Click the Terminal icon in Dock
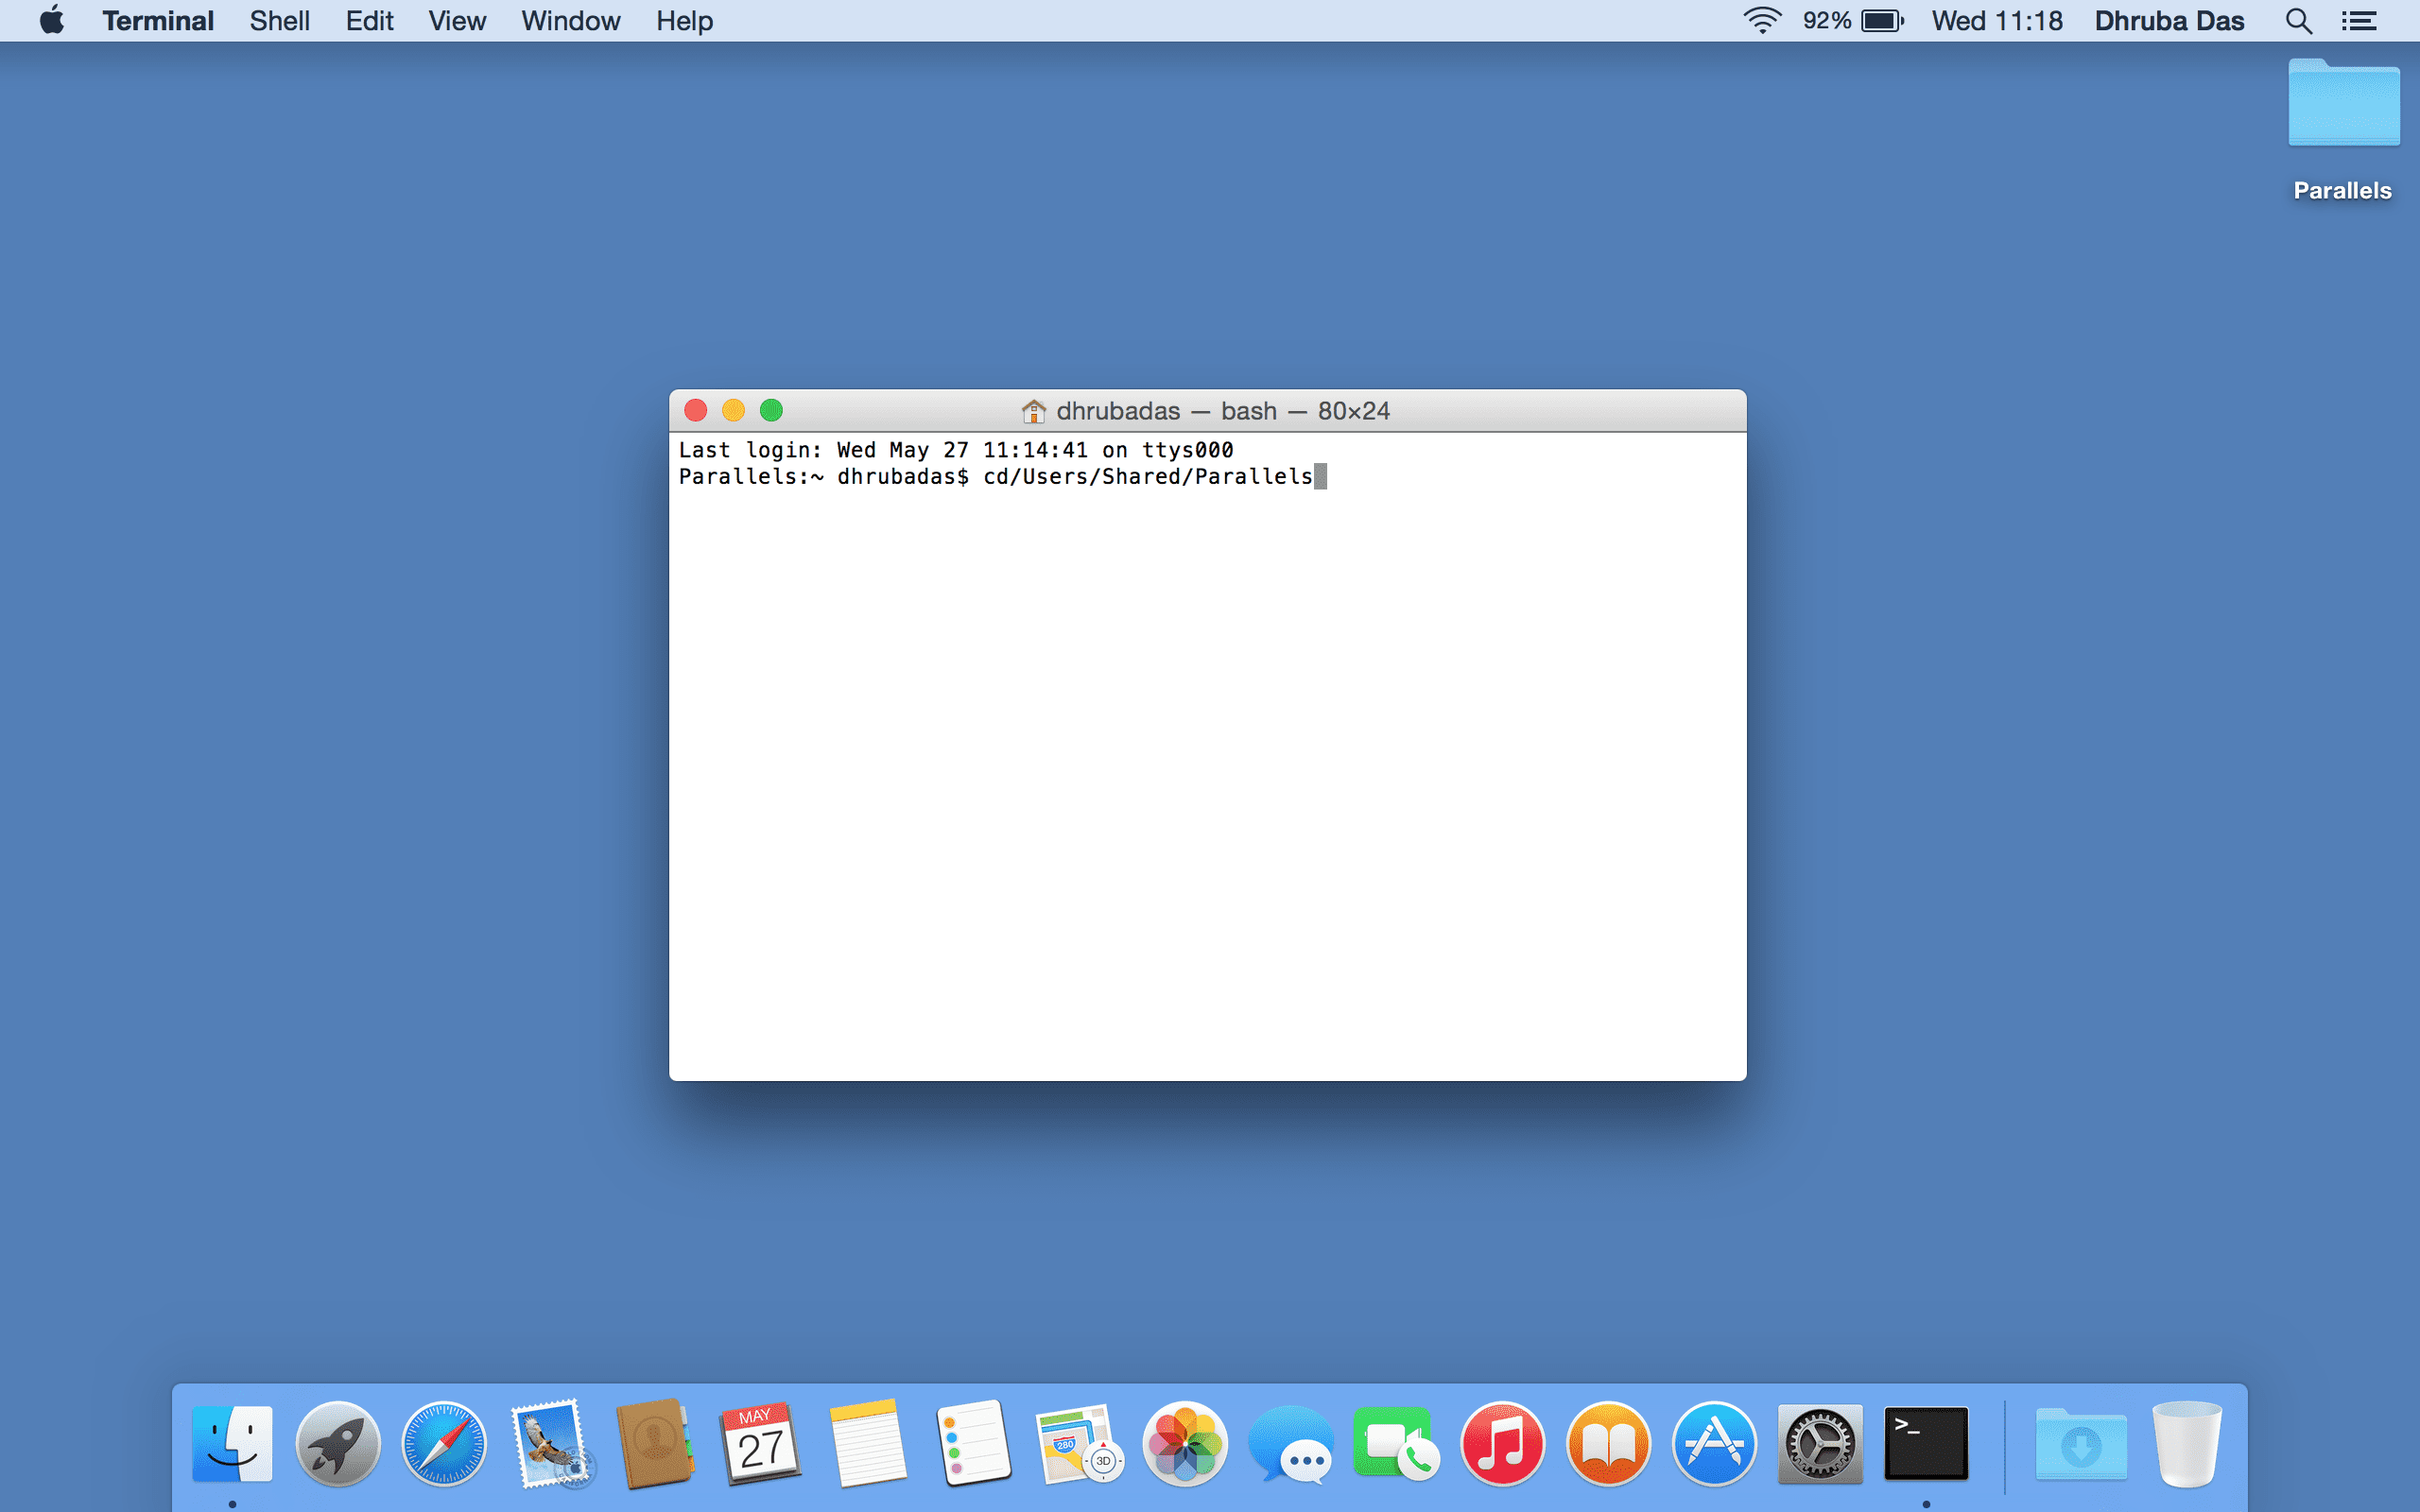This screenshot has width=2420, height=1512. click(x=1926, y=1444)
